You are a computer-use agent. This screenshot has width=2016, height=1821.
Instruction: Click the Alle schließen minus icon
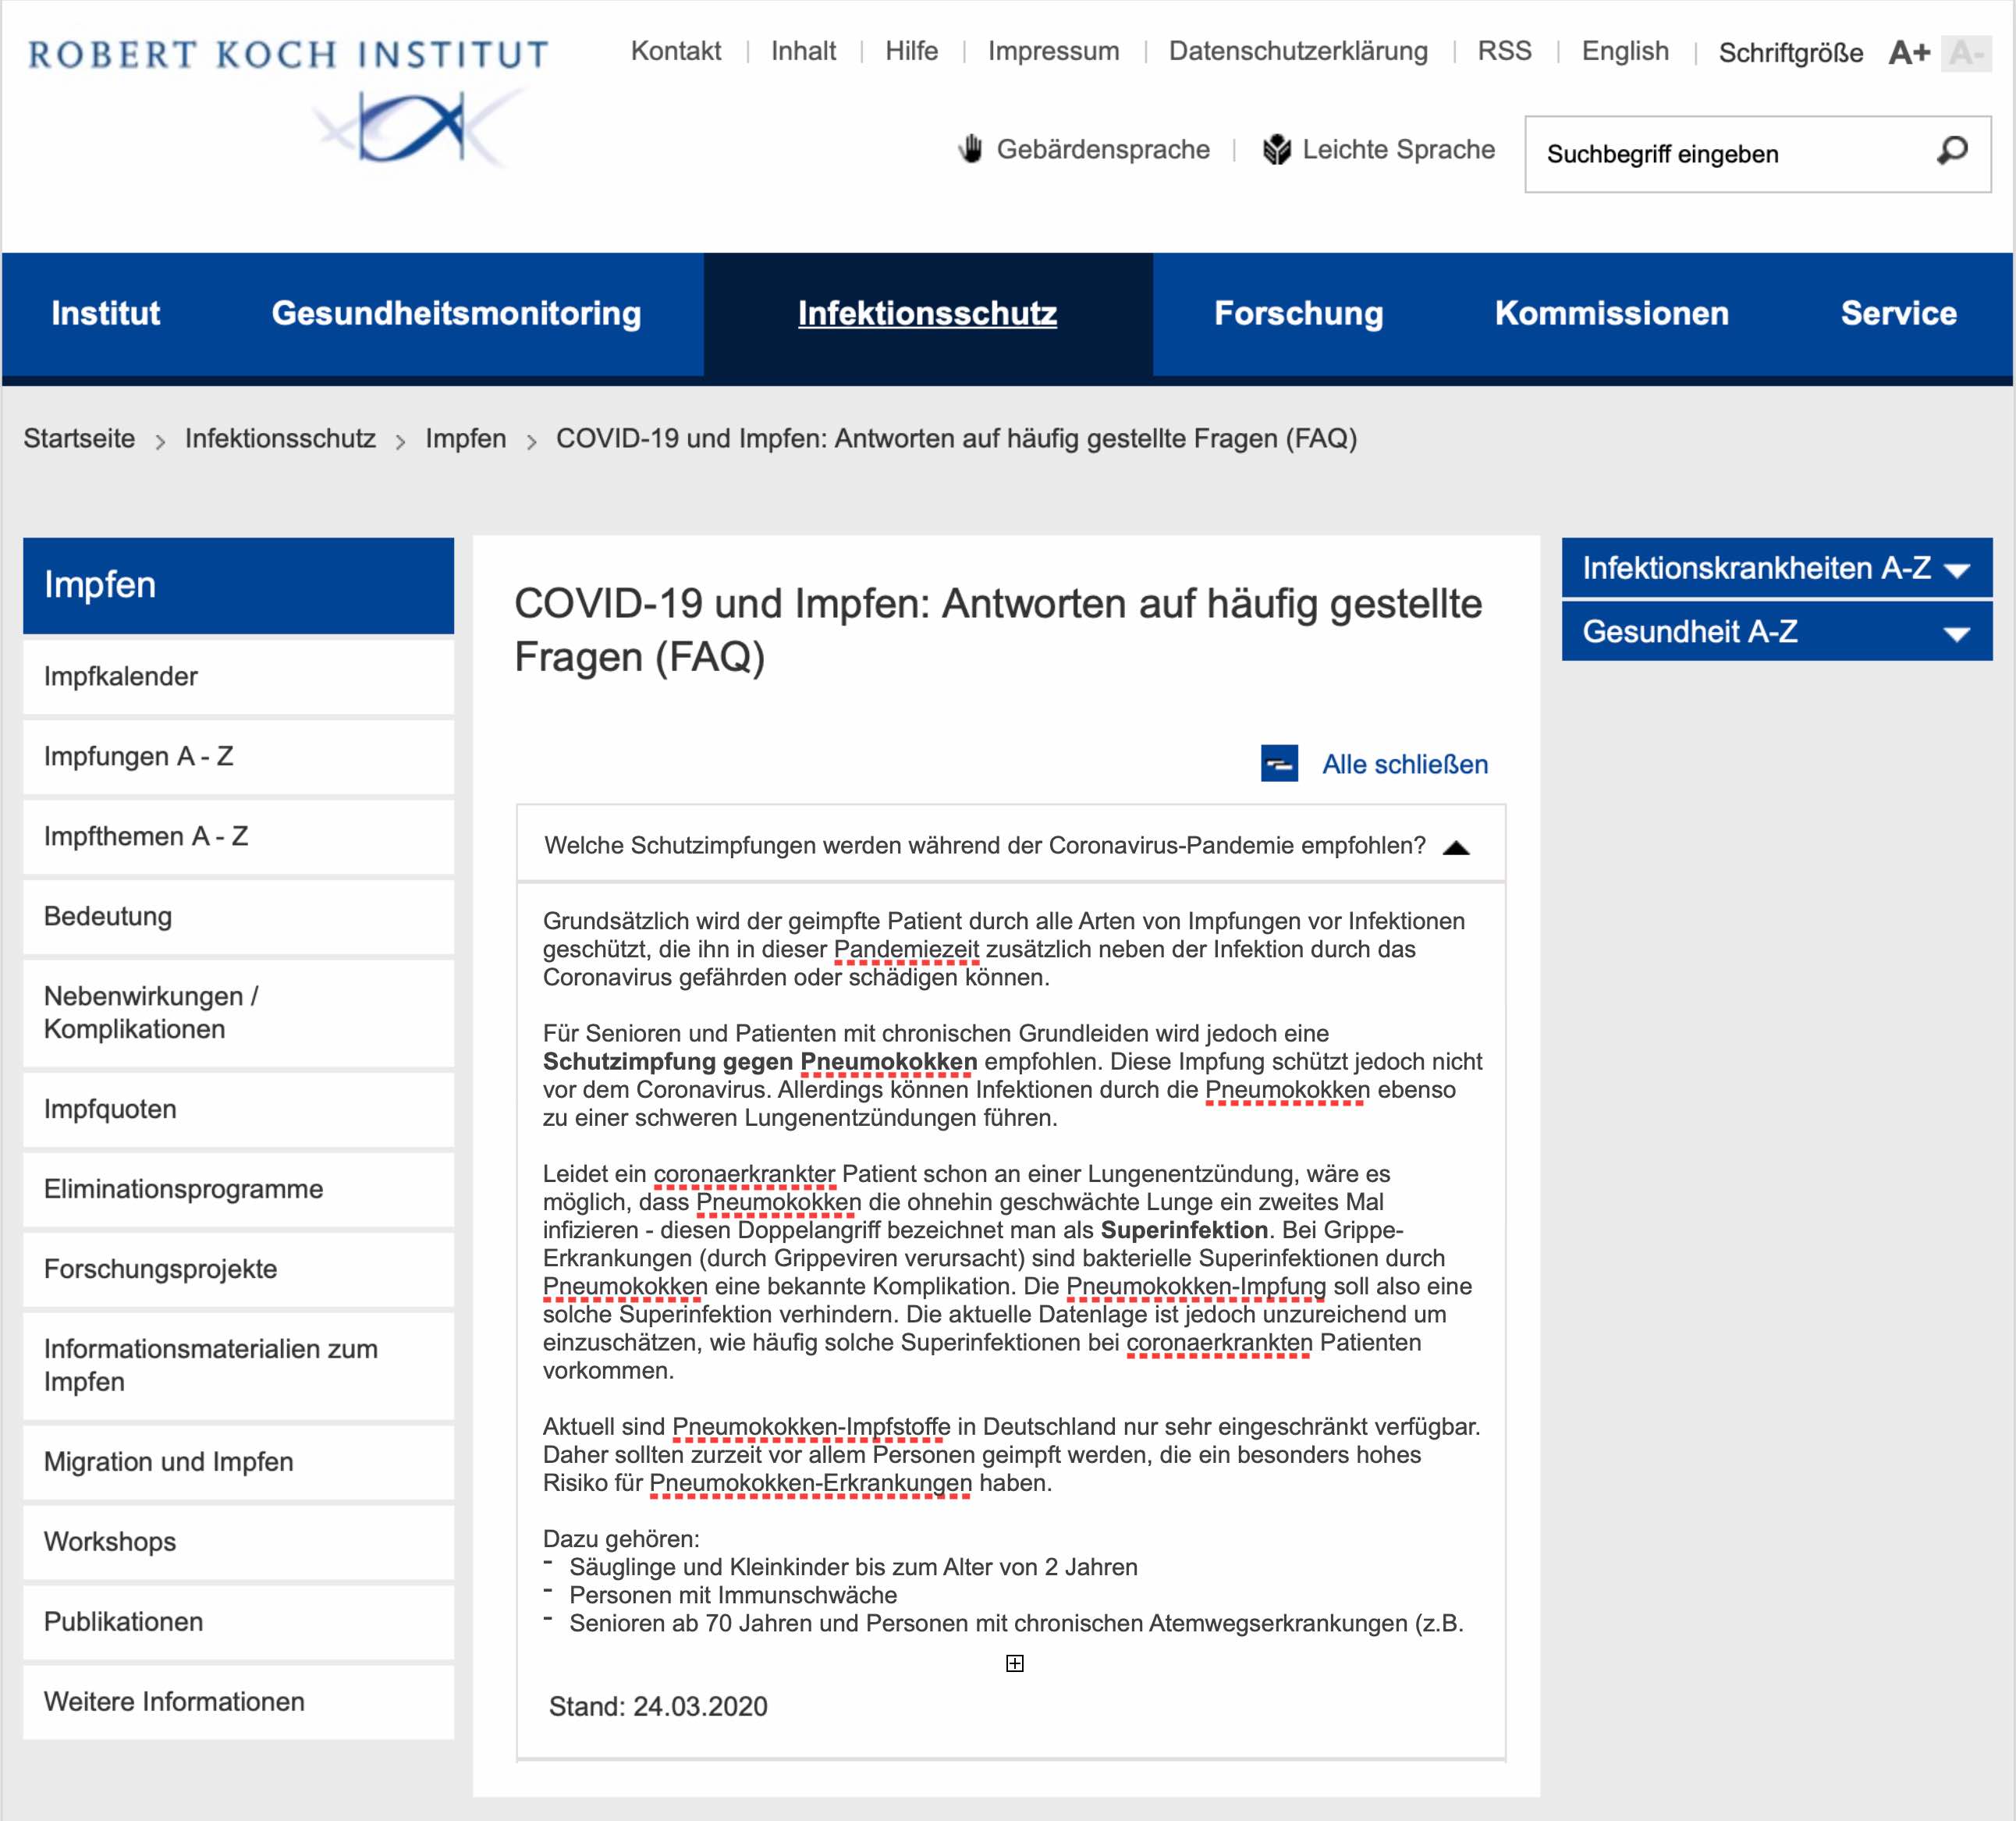click(1279, 764)
